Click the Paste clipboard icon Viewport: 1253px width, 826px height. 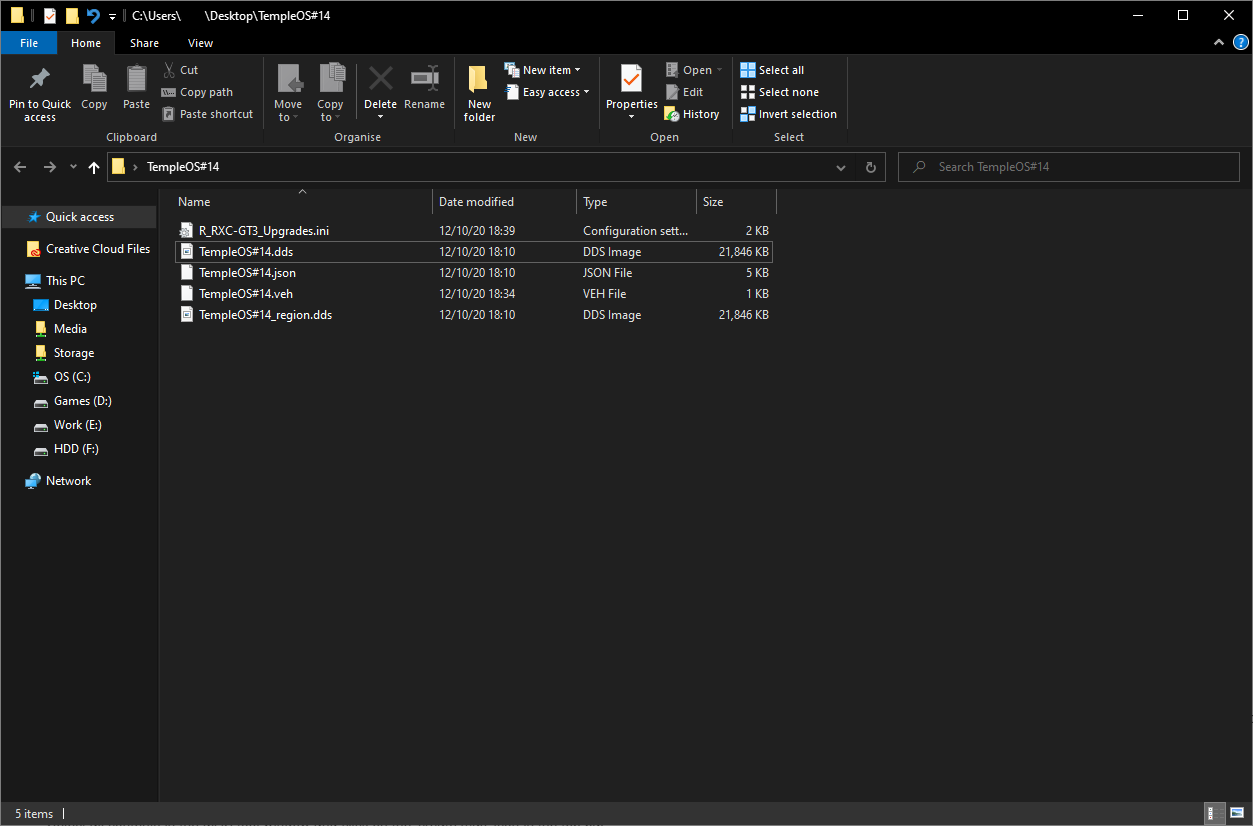pyautogui.click(x=136, y=80)
